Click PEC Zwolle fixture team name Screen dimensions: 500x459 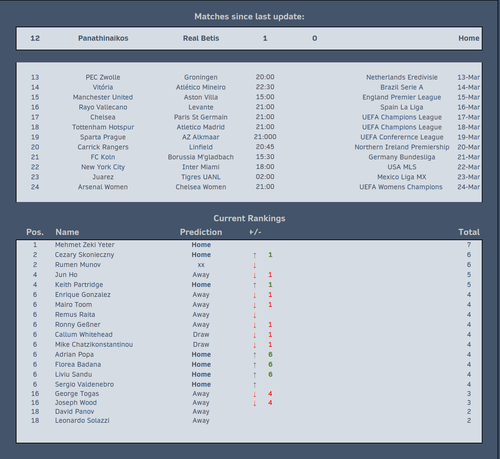click(x=103, y=77)
